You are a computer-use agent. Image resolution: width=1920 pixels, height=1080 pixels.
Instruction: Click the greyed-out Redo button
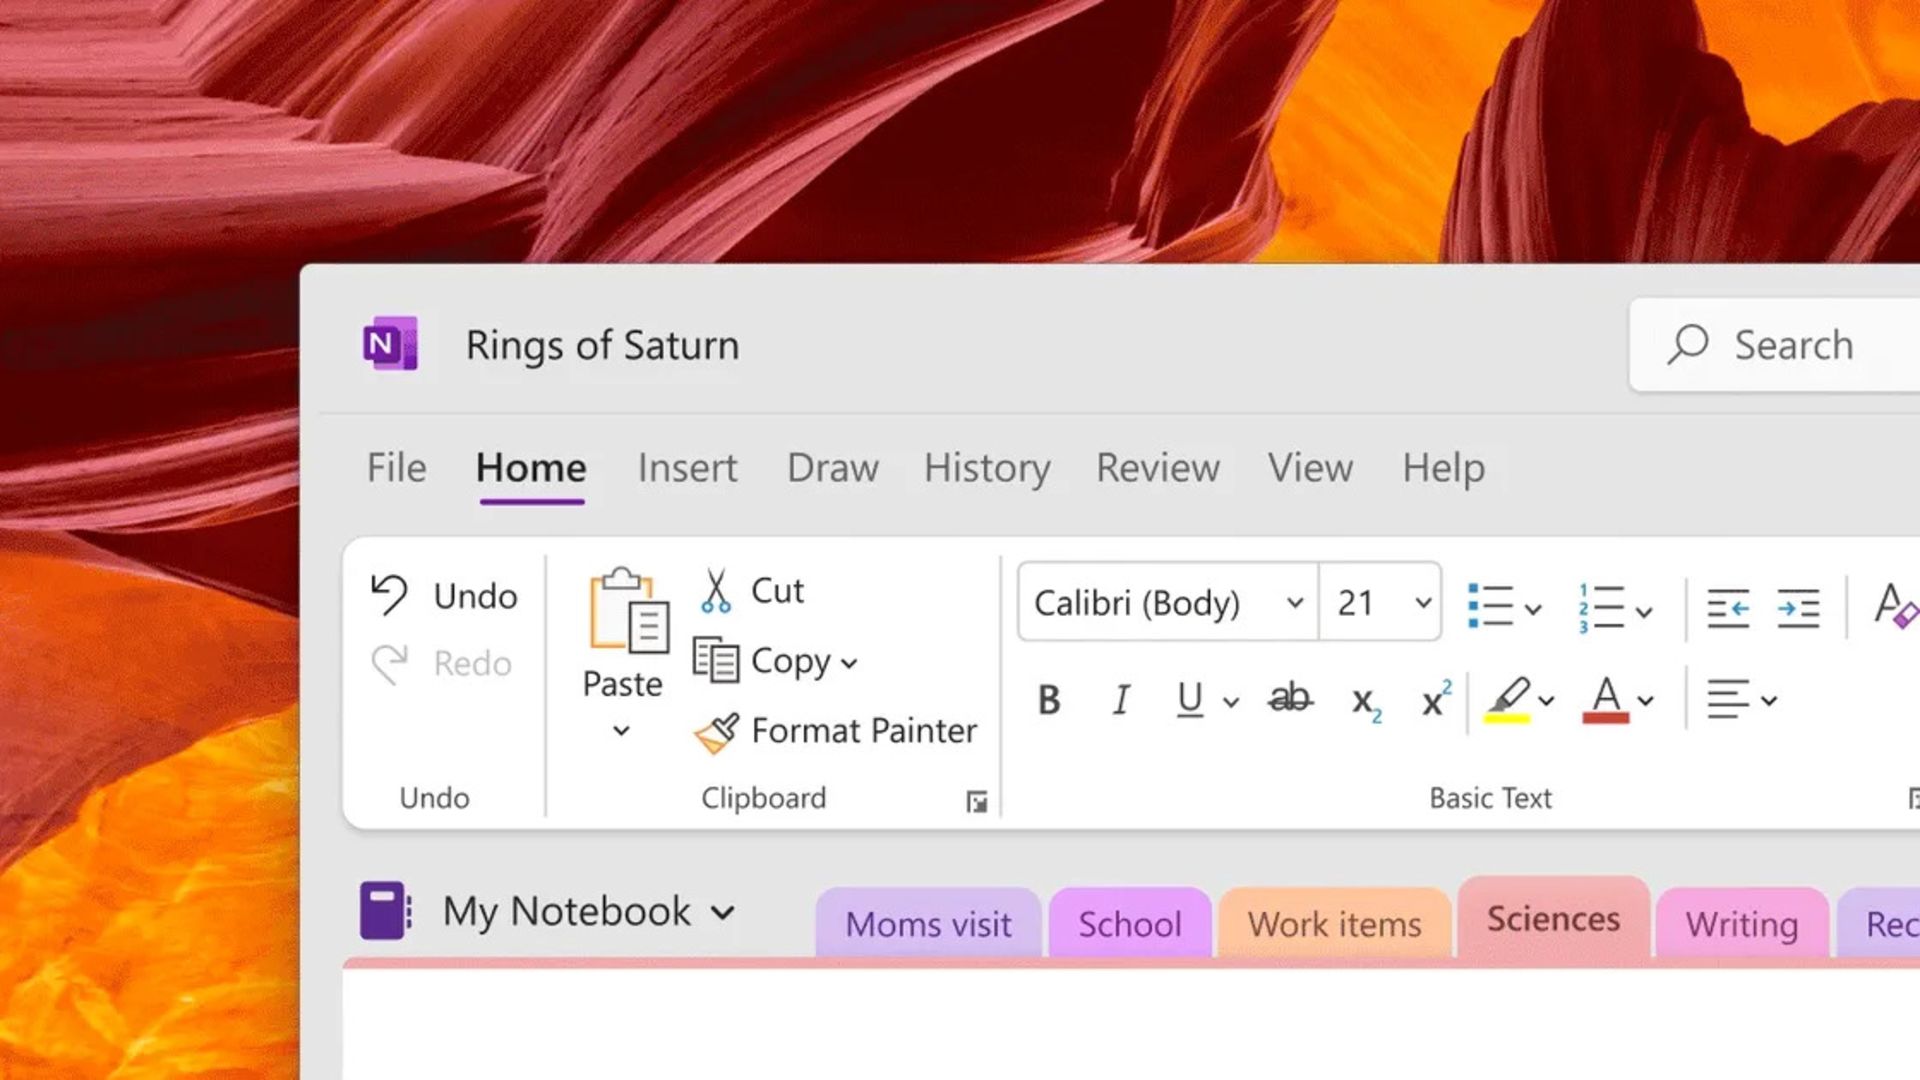[x=440, y=662]
